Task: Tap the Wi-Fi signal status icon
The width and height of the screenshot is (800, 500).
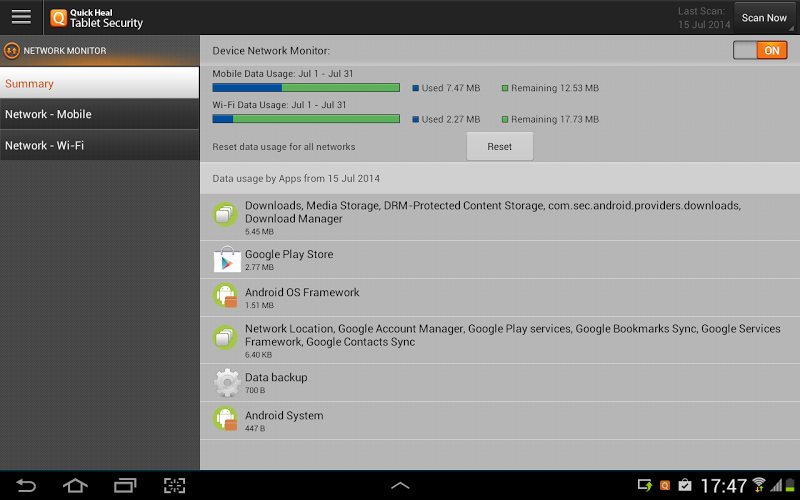Action: [759, 485]
